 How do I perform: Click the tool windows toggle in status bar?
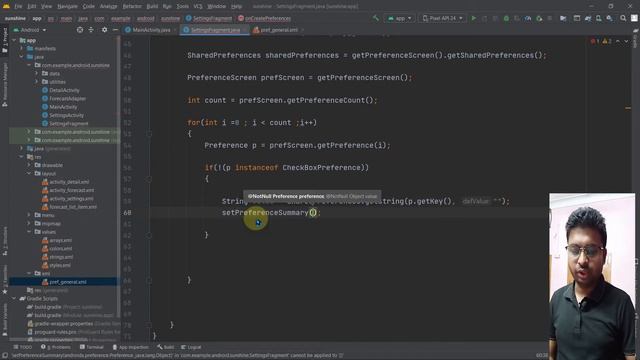(x=5, y=356)
